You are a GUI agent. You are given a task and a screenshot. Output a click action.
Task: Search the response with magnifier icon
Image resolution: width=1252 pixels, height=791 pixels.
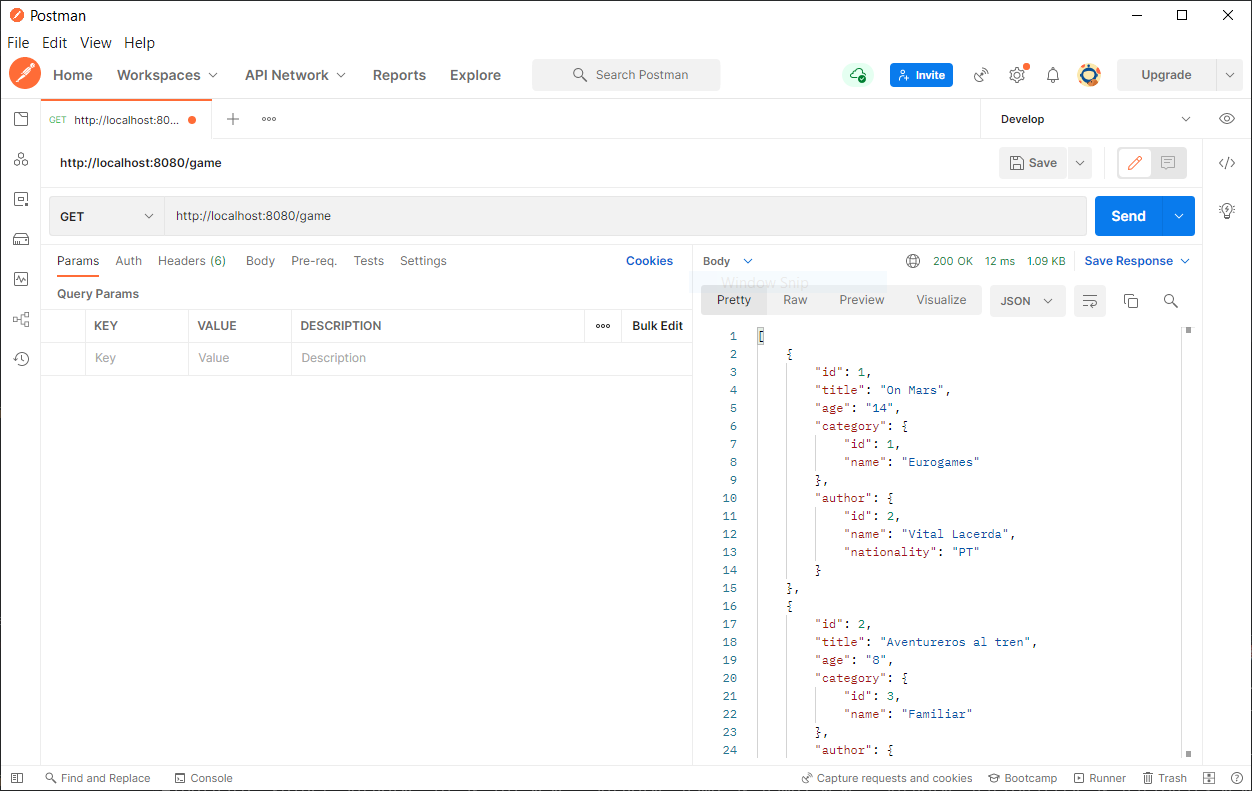coord(1170,301)
